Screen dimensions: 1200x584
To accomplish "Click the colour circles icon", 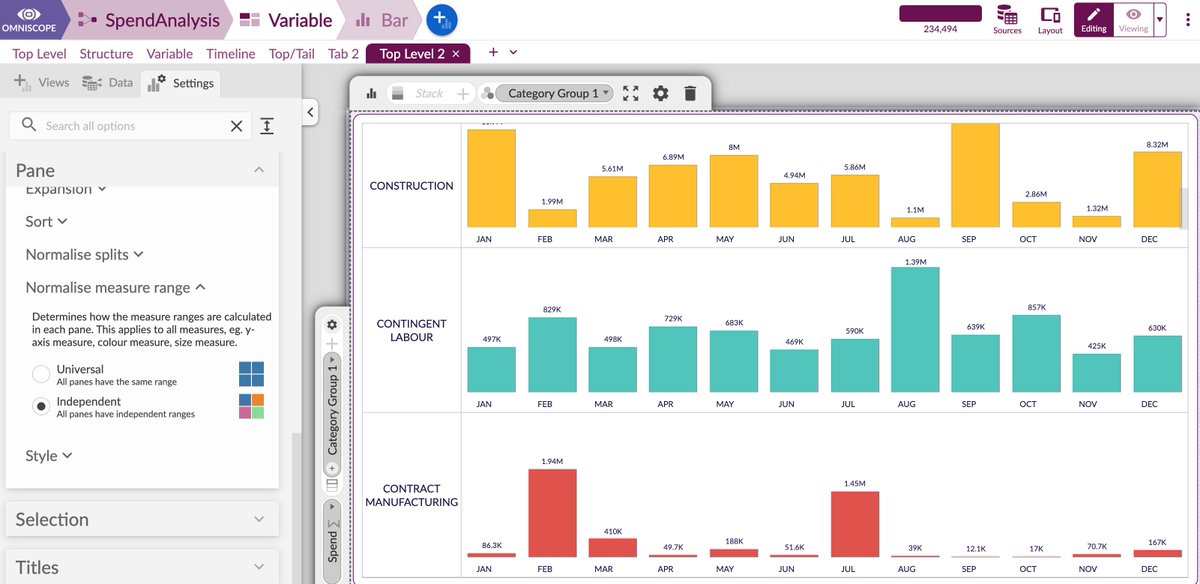I will [x=488, y=93].
